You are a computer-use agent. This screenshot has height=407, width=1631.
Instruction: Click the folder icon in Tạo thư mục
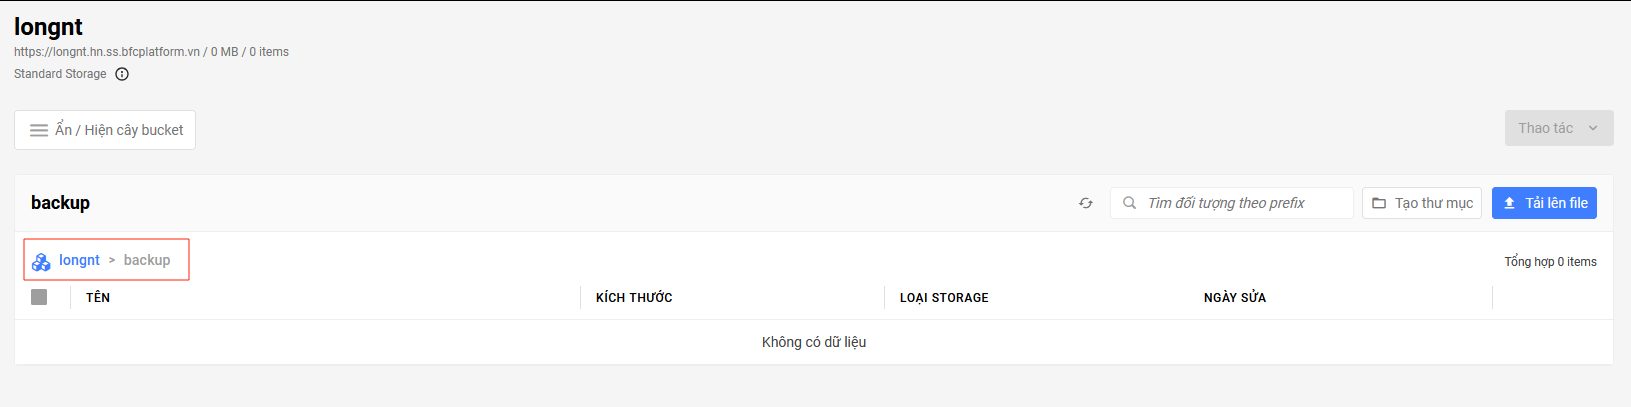[x=1379, y=203]
